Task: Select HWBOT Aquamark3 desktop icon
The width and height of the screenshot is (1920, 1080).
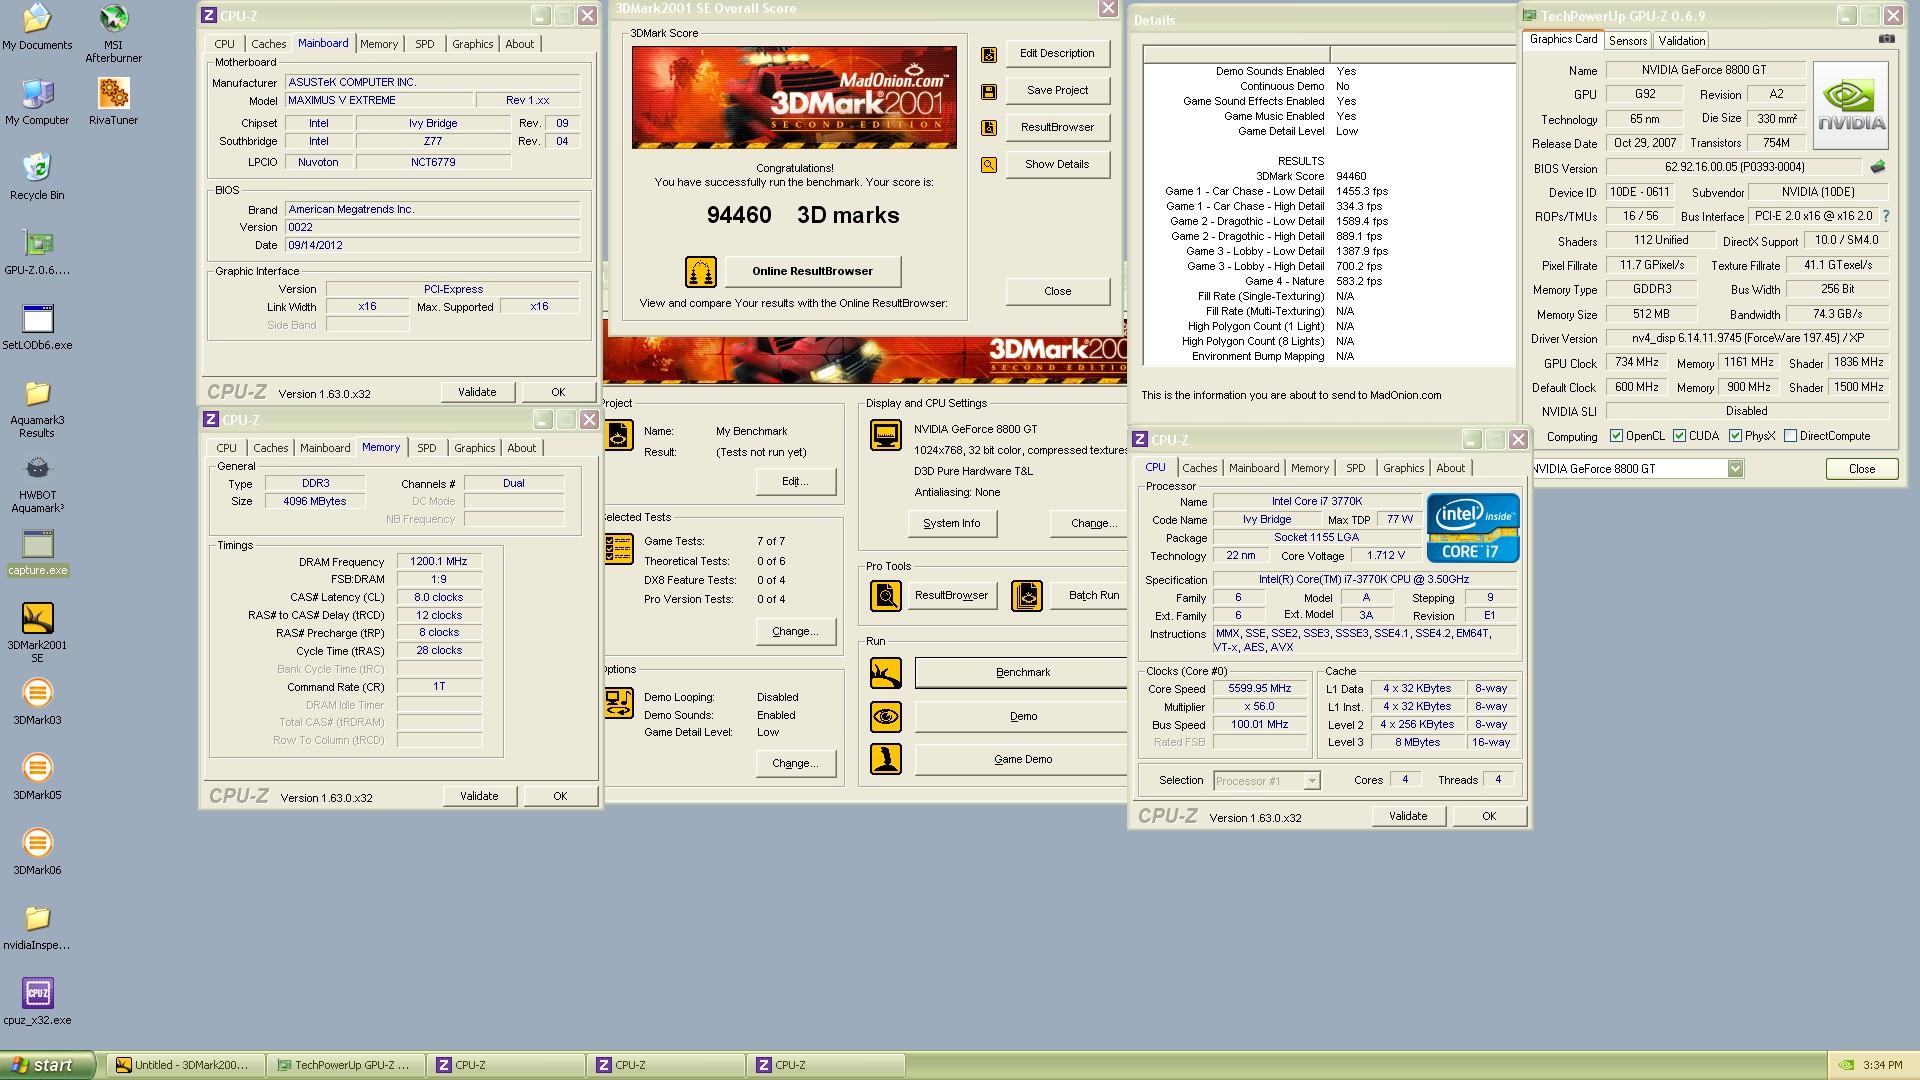Action: click(x=37, y=483)
